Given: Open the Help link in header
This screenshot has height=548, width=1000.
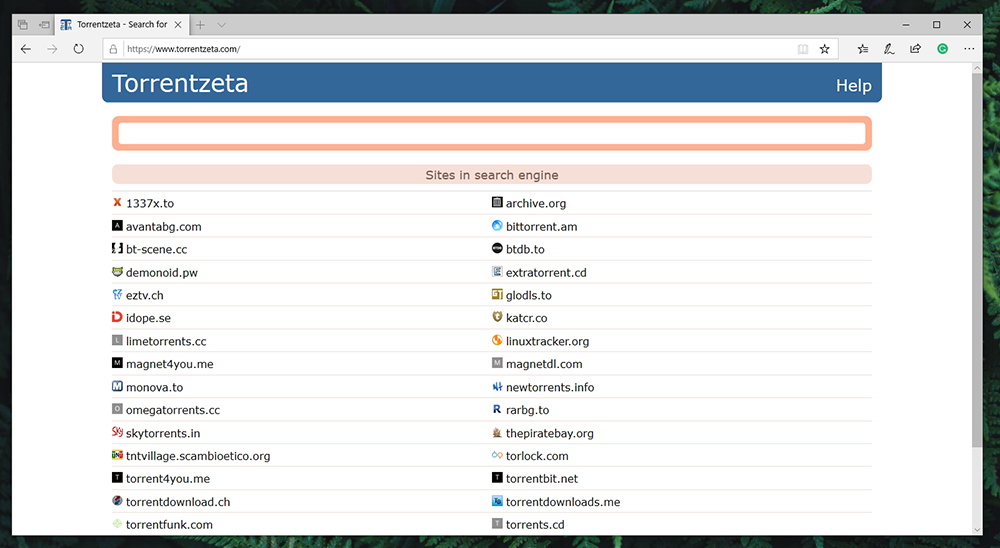Looking at the screenshot, I should [853, 85].
